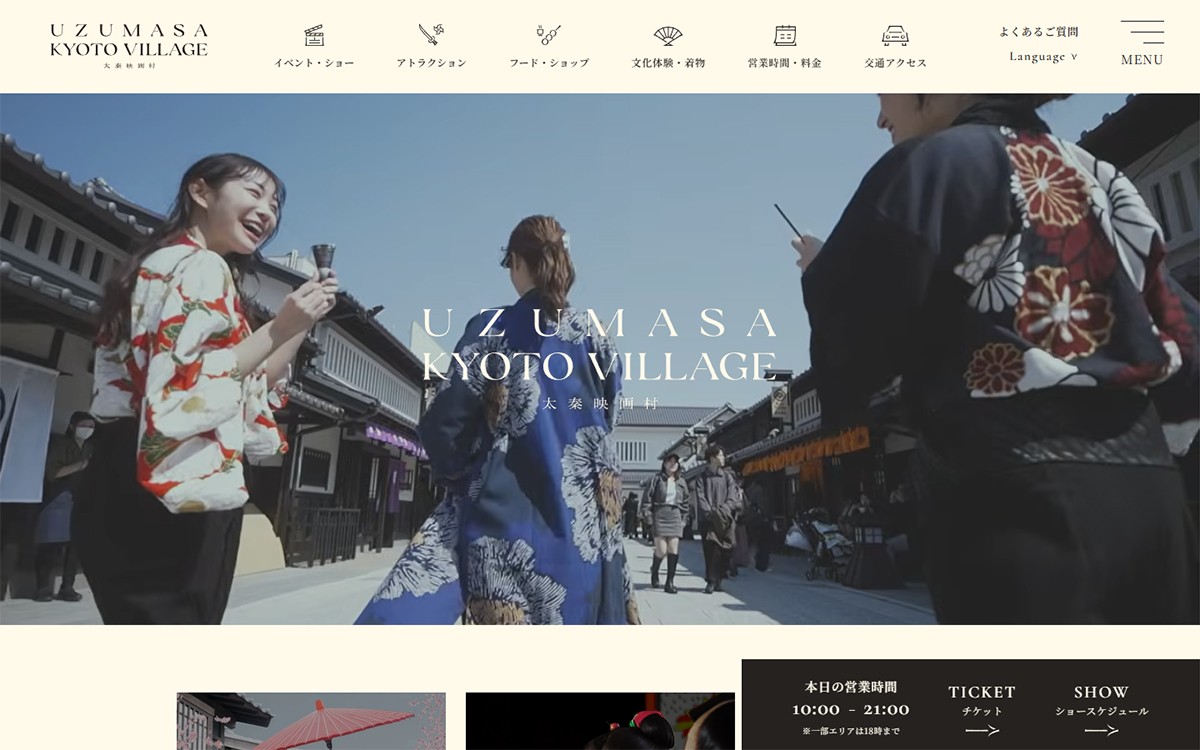Click the arrow under SHOW schedule
The width and height of the screenshot is (1200, 750).
[1101, 731]
